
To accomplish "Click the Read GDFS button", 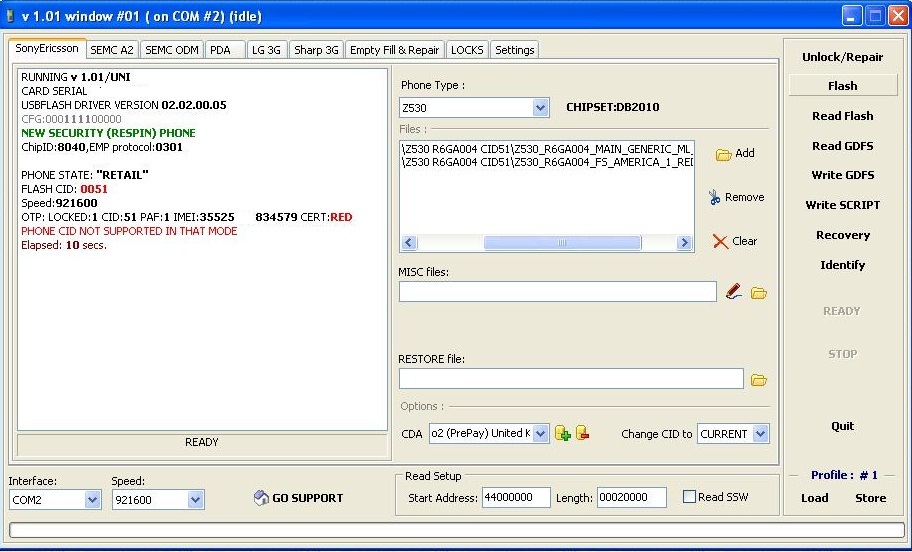I will pyautogui.click(x=842, y=146).
